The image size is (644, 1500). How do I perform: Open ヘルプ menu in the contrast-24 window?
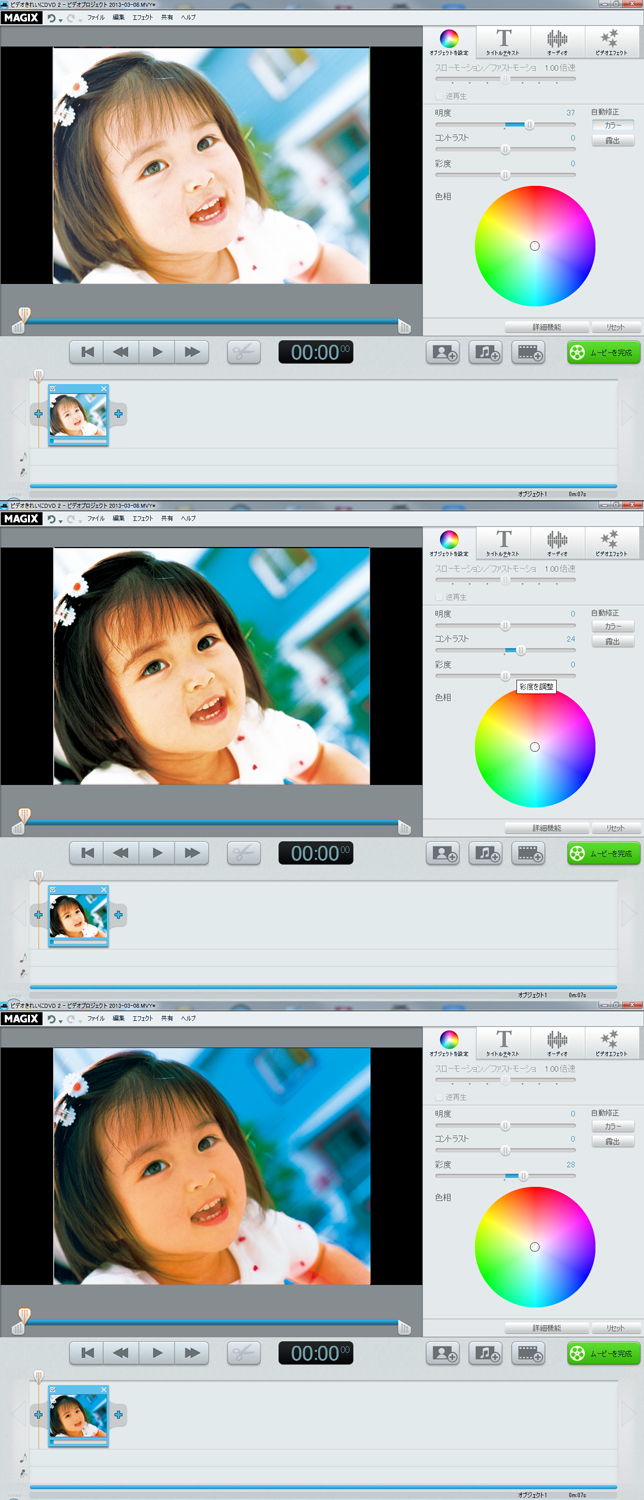[188, 518]
